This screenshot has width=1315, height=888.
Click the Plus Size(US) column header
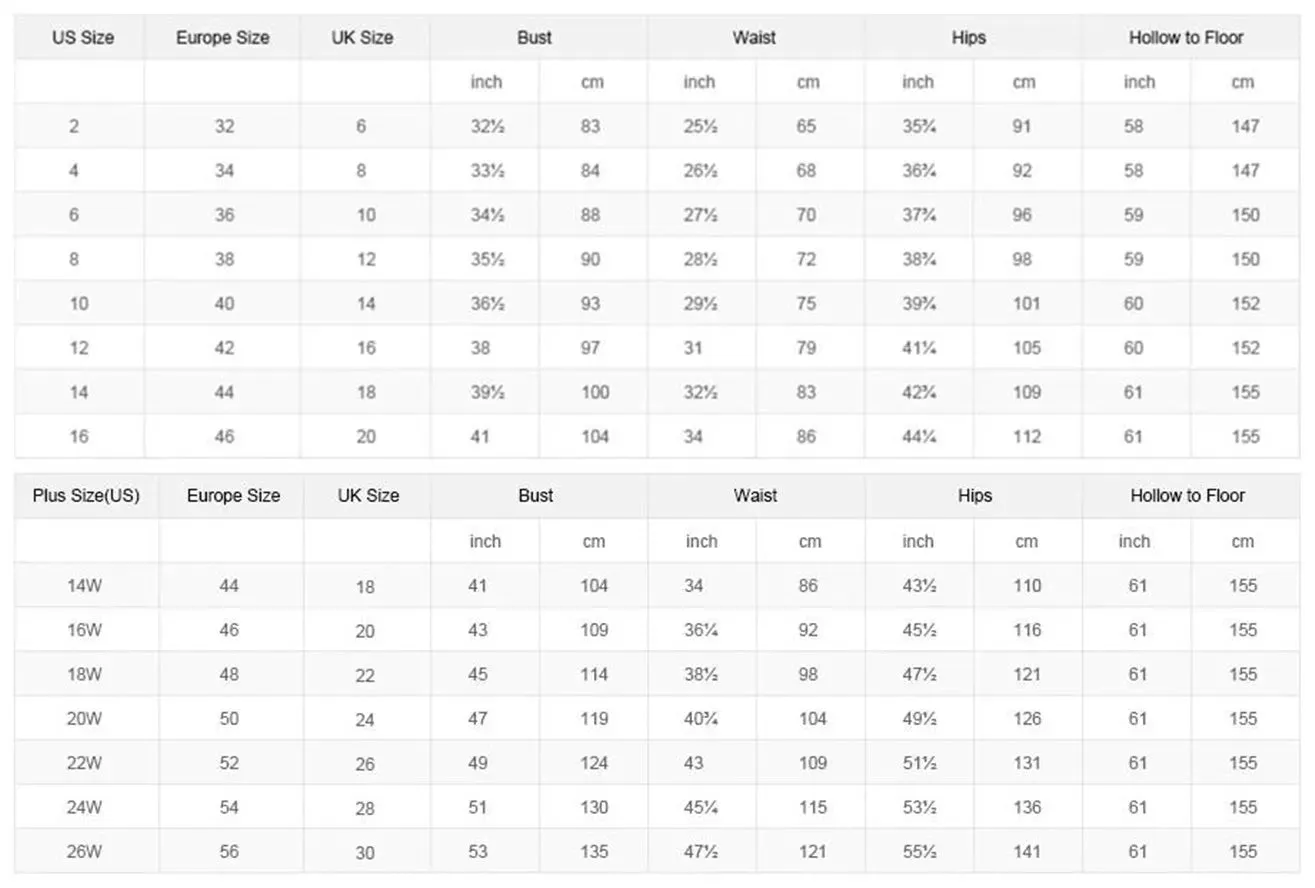coord(86,496)
